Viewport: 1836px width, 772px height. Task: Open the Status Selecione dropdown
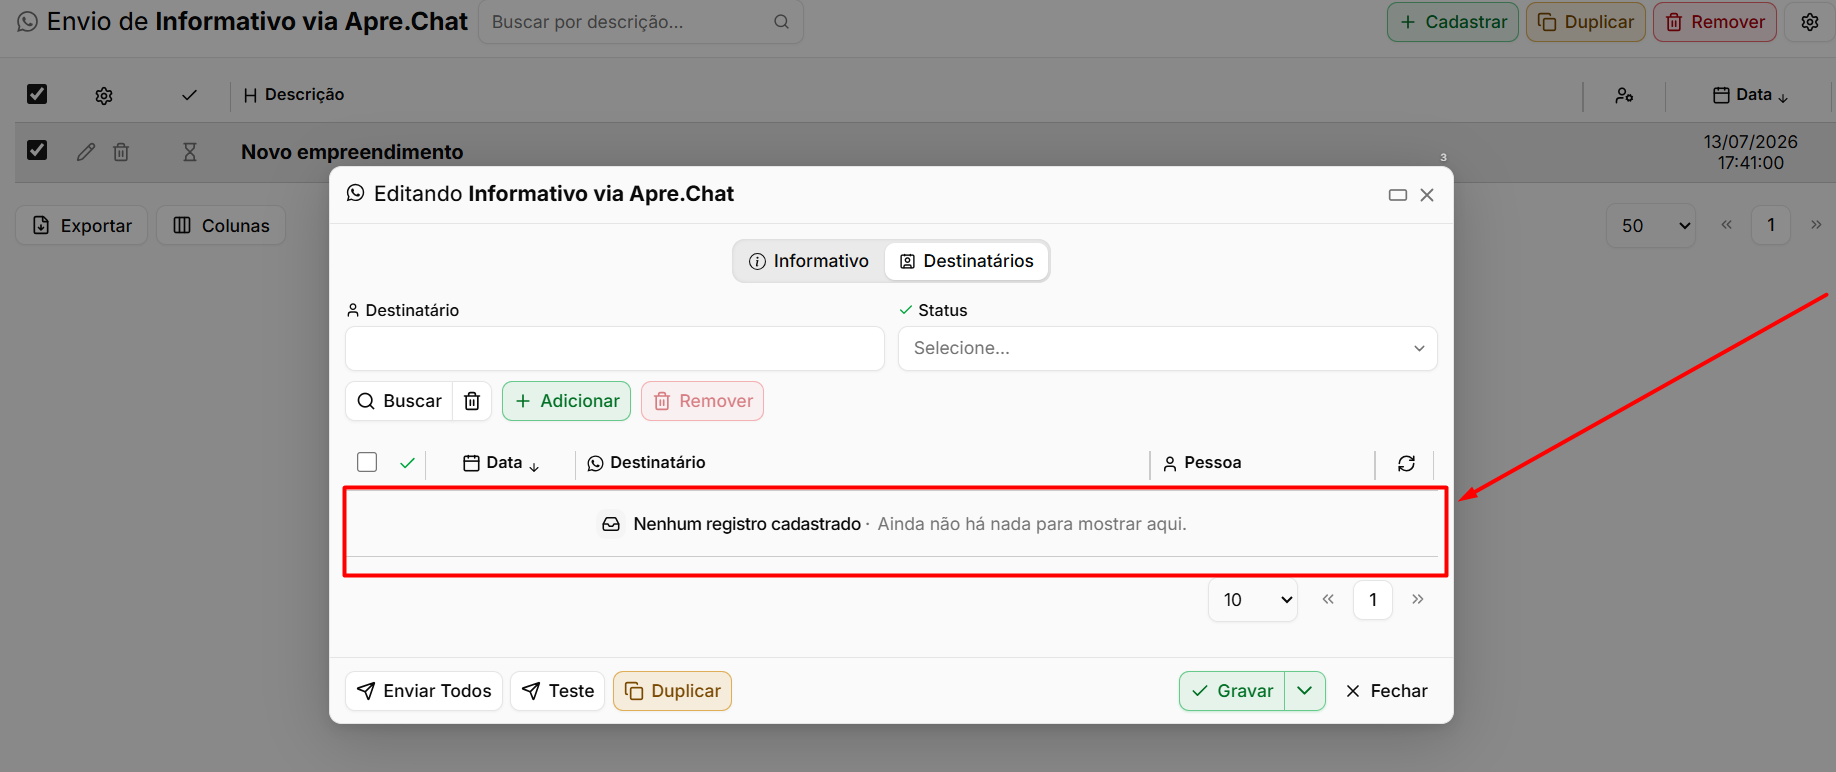[1168, 348]
